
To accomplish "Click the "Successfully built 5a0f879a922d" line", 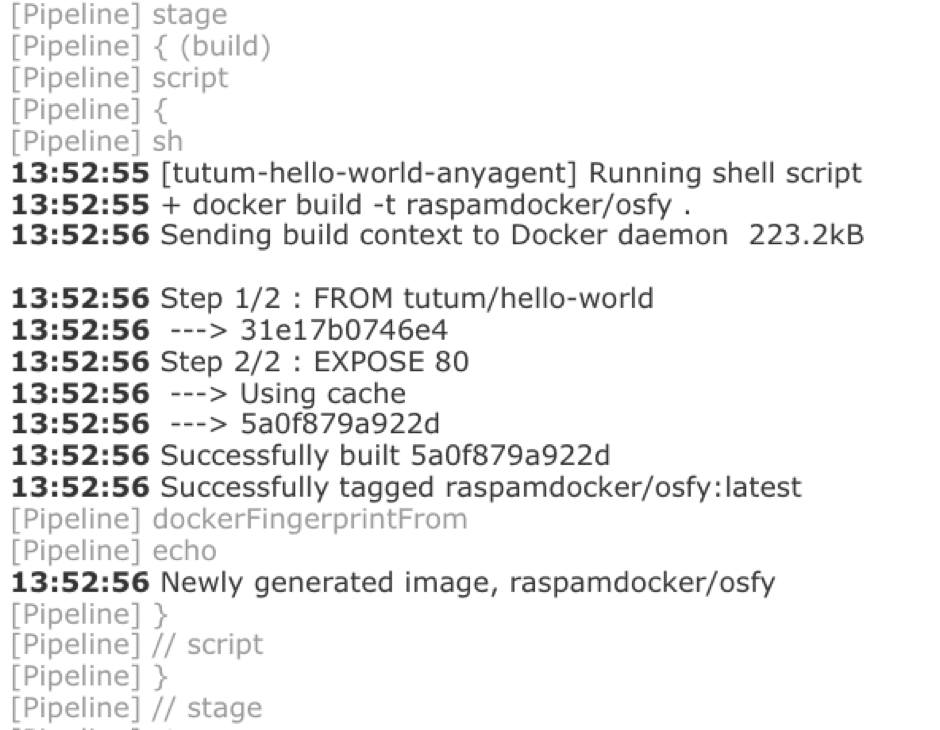I will coord(385,456).
